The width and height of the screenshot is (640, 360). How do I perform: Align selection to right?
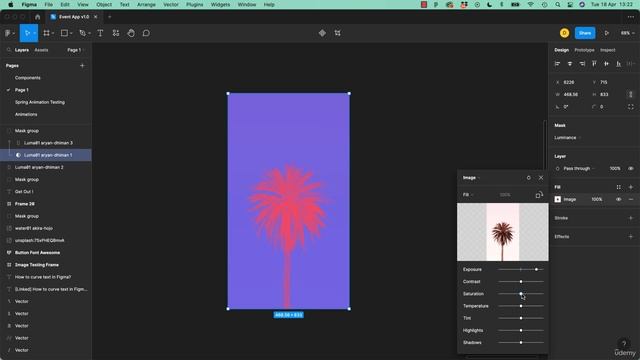pos(582,64)
